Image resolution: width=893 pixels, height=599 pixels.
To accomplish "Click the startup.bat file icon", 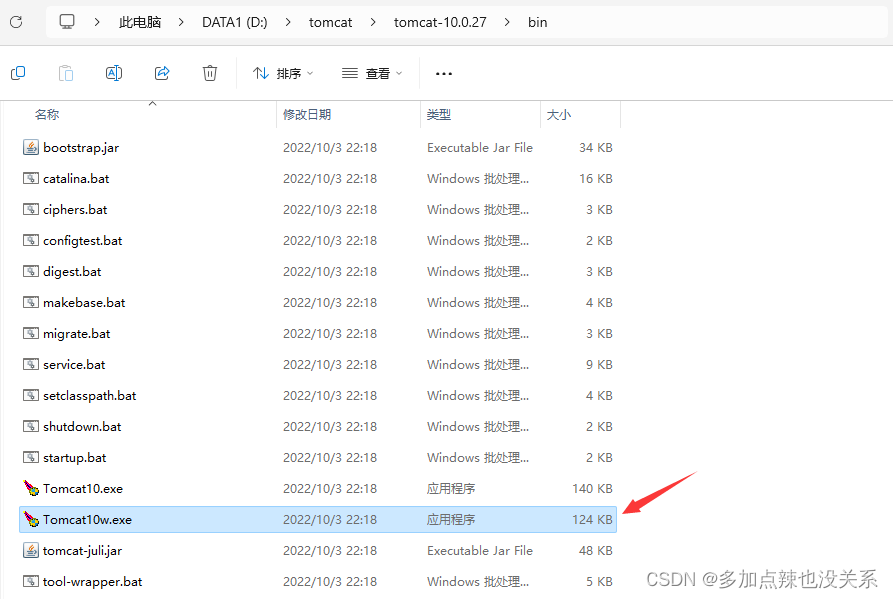I will (x=31, y=457).
